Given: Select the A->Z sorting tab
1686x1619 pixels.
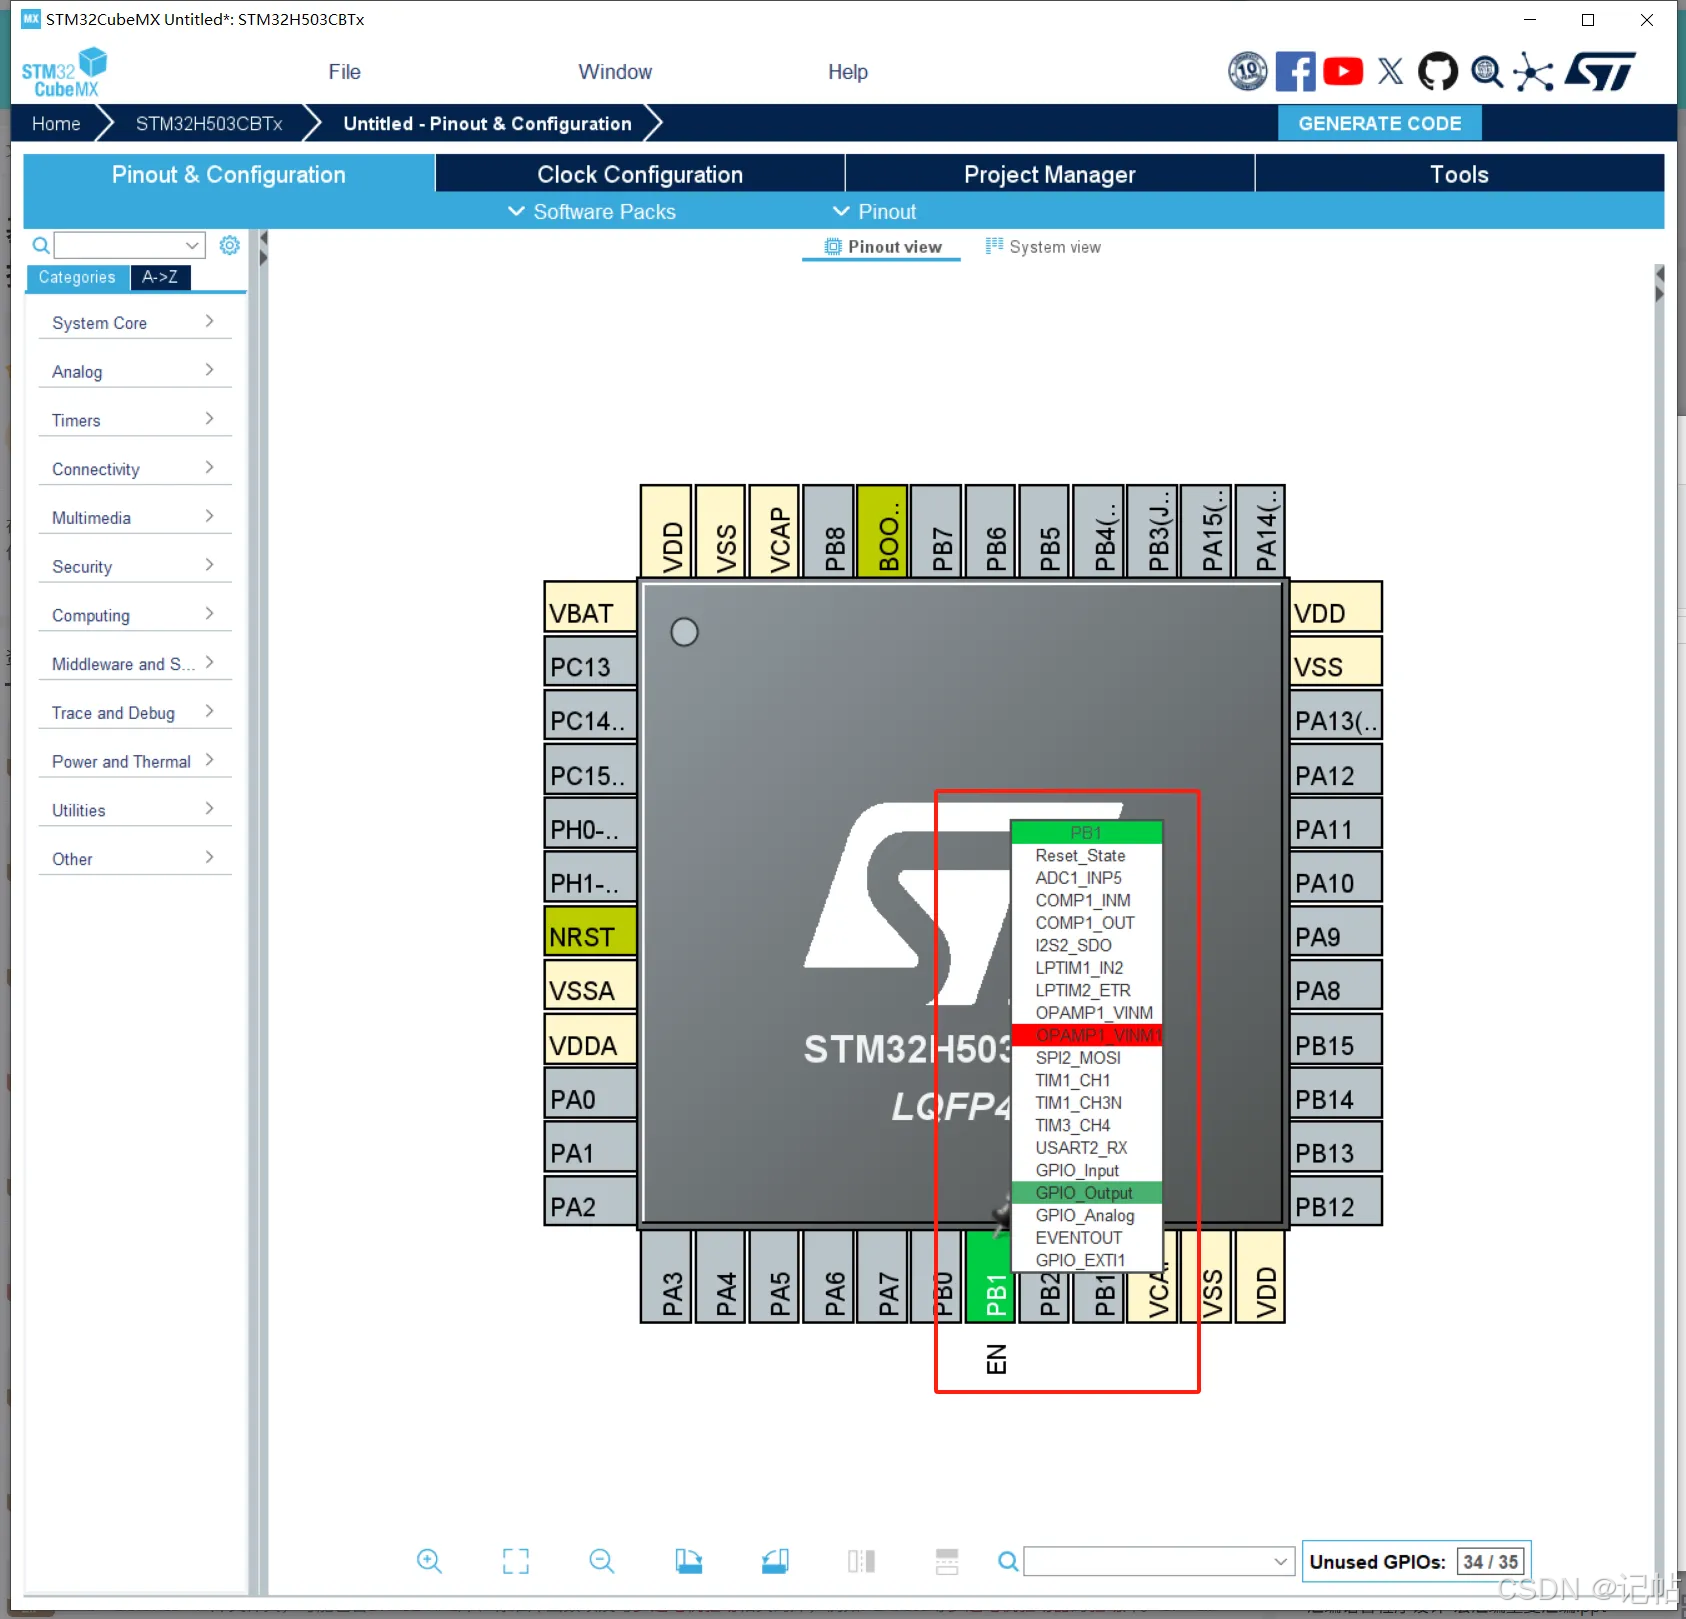Looking at the screenshot, I should 160,277.
